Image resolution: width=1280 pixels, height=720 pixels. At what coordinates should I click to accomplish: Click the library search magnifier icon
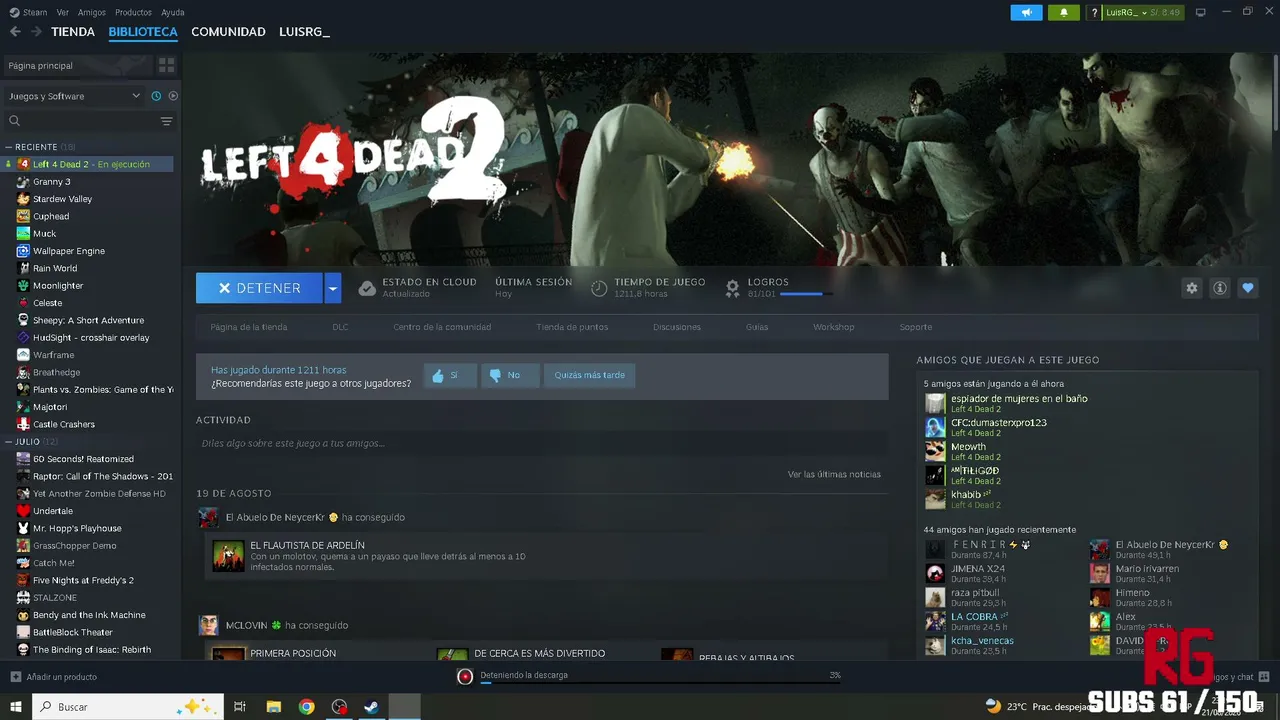coord(15,121)
